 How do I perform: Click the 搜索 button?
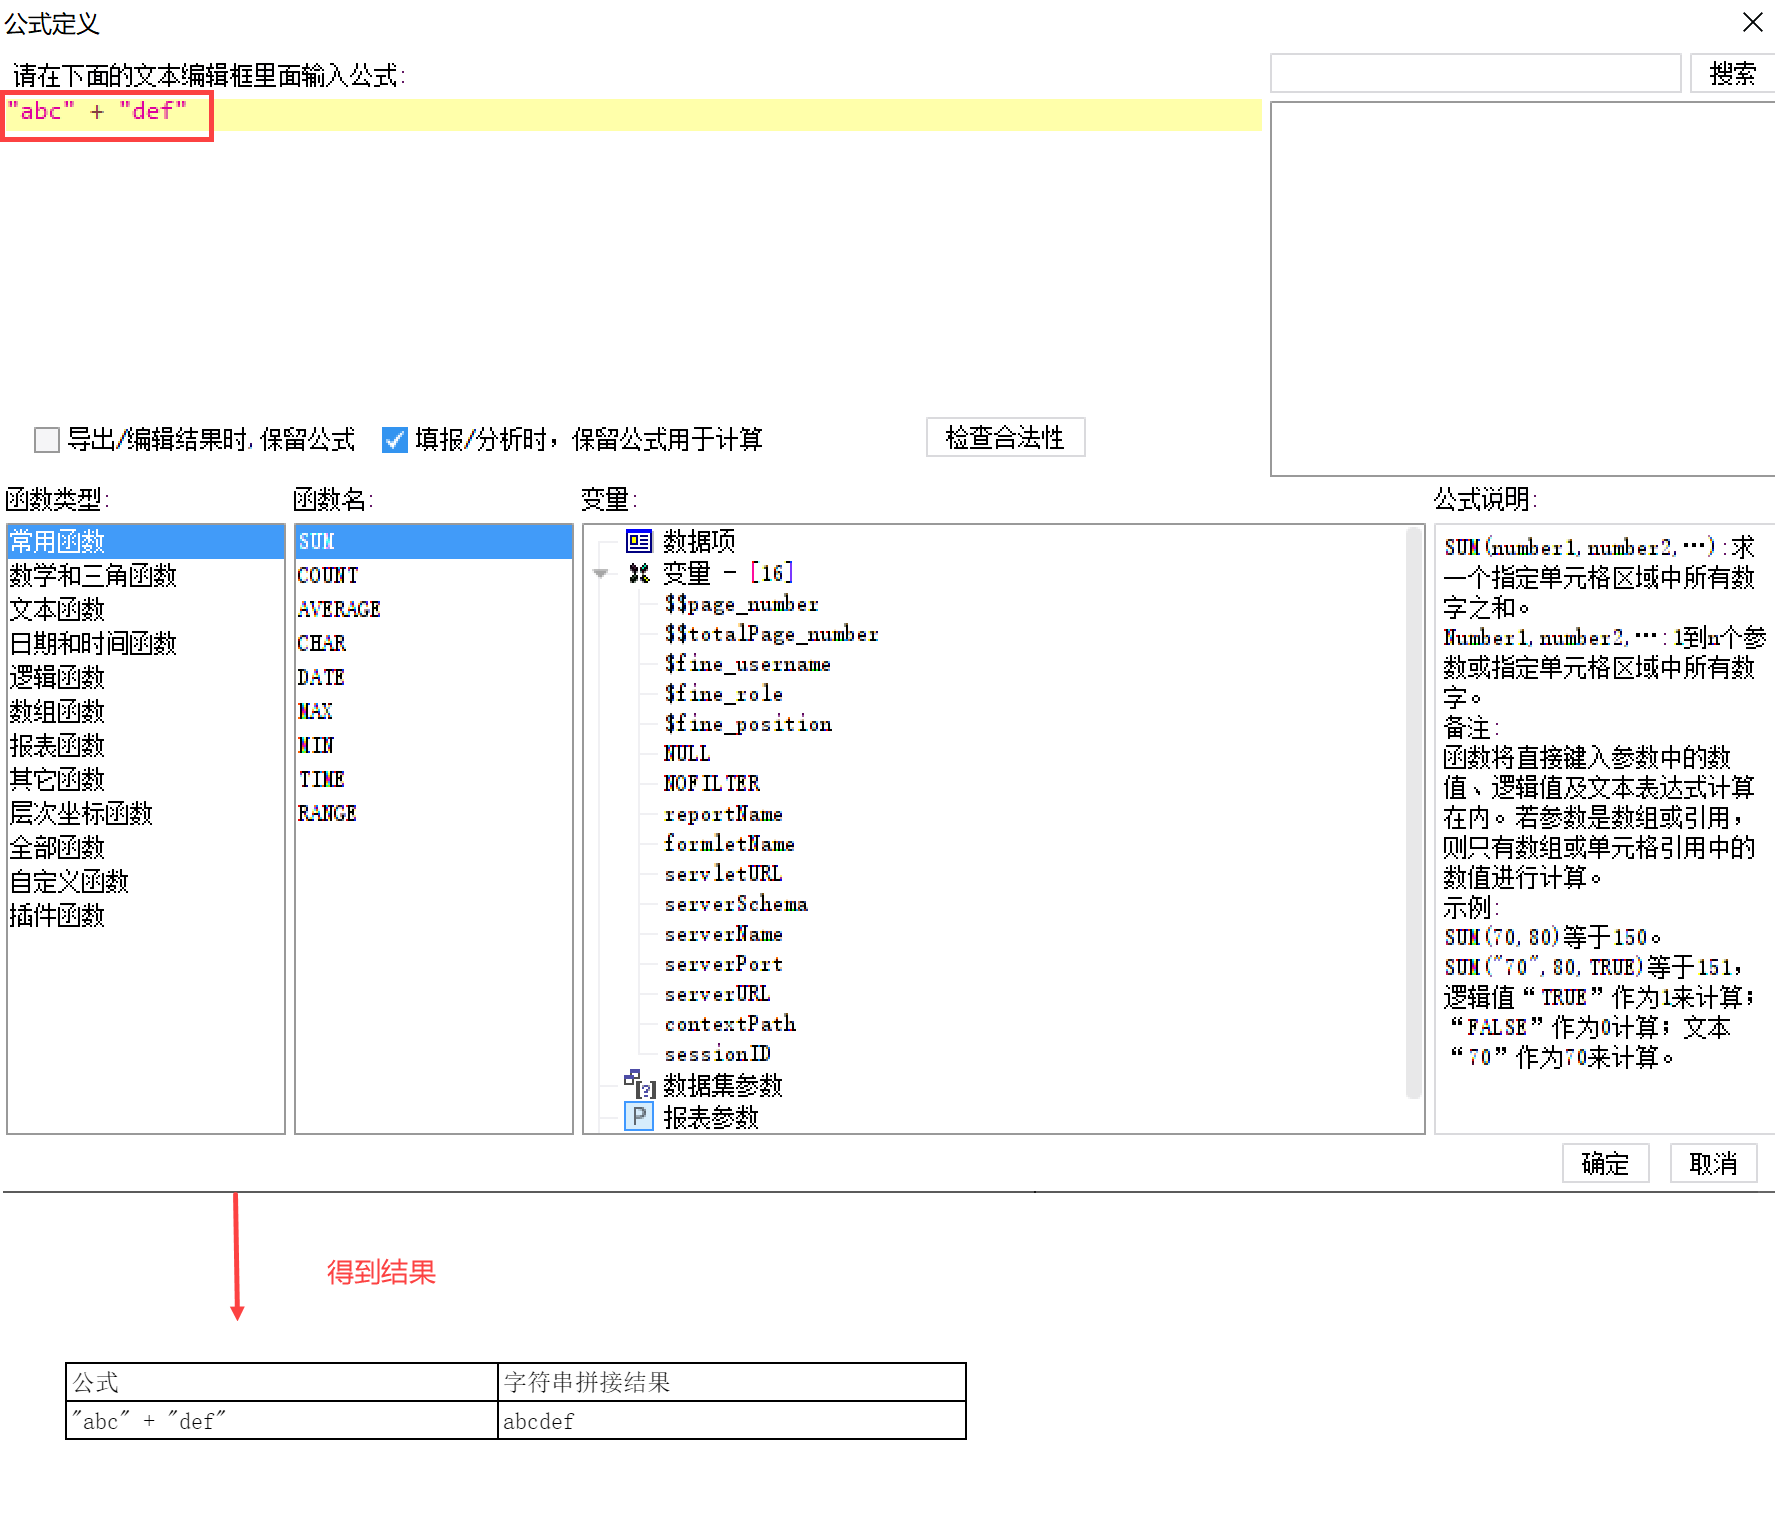1732,74
